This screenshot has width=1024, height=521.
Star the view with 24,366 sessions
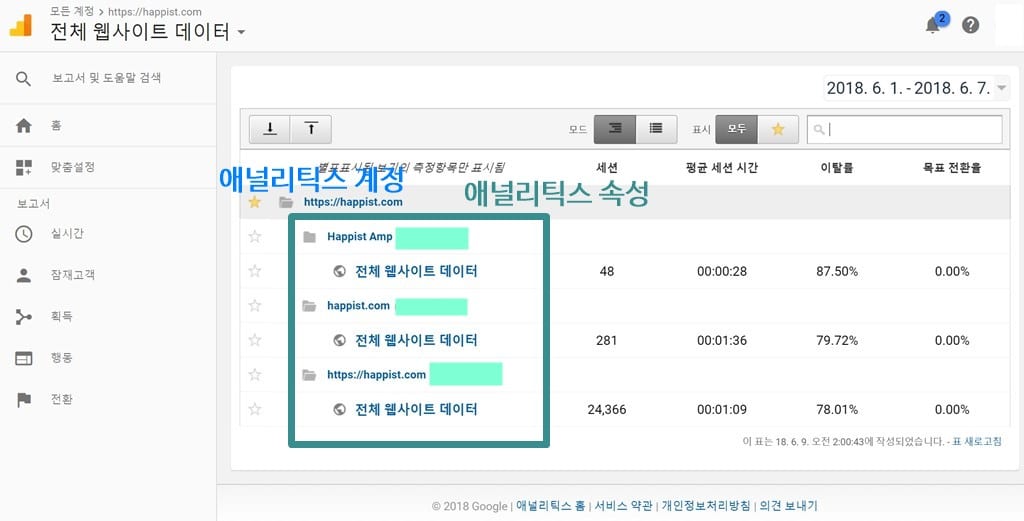[255, 409]
